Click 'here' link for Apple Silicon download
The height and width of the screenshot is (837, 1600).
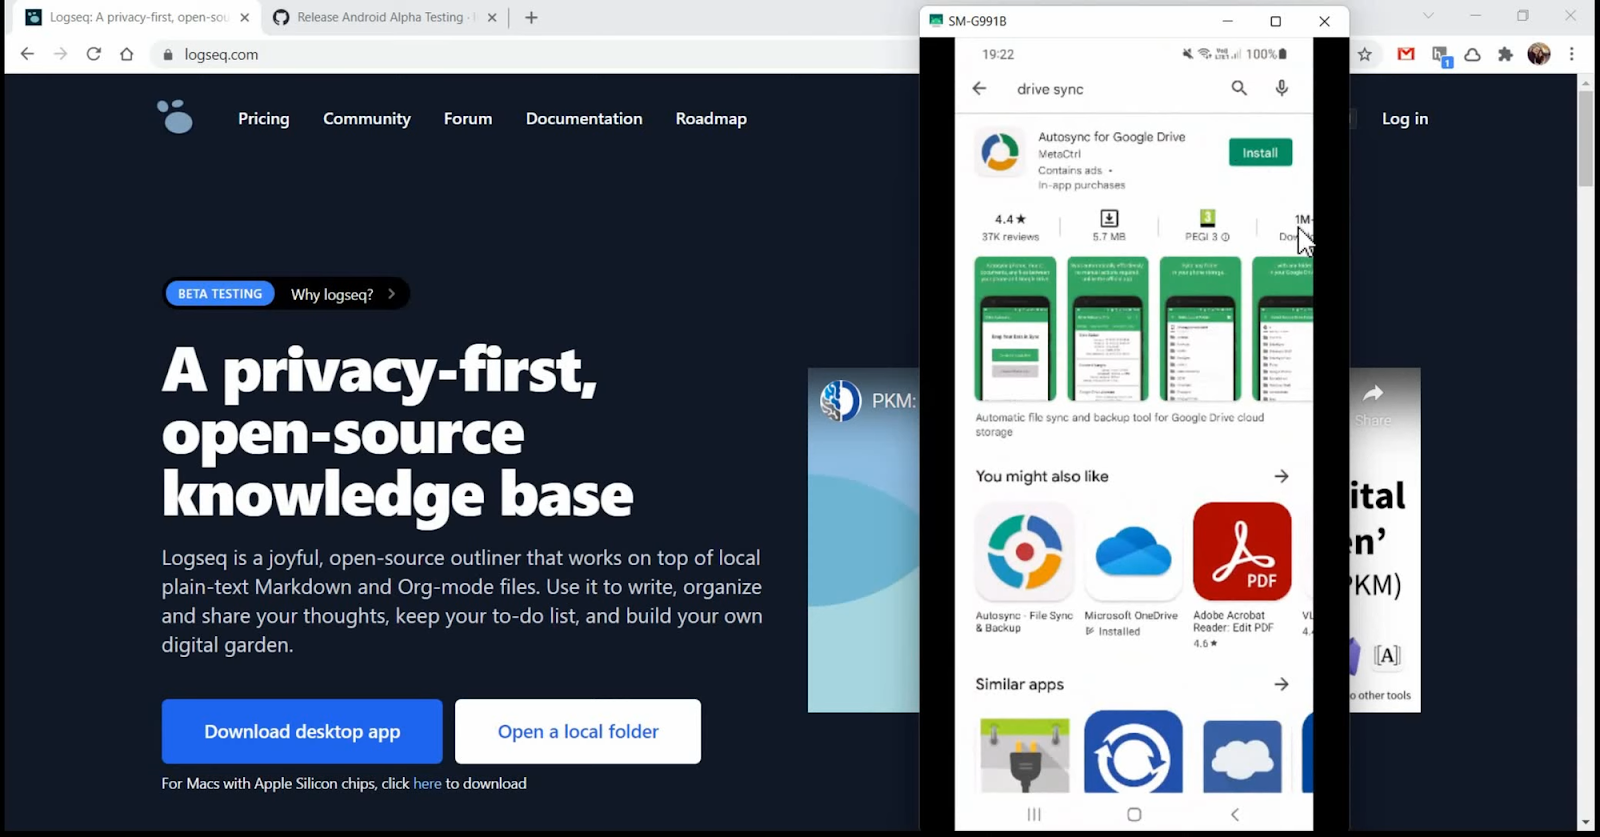coord(427,783)
